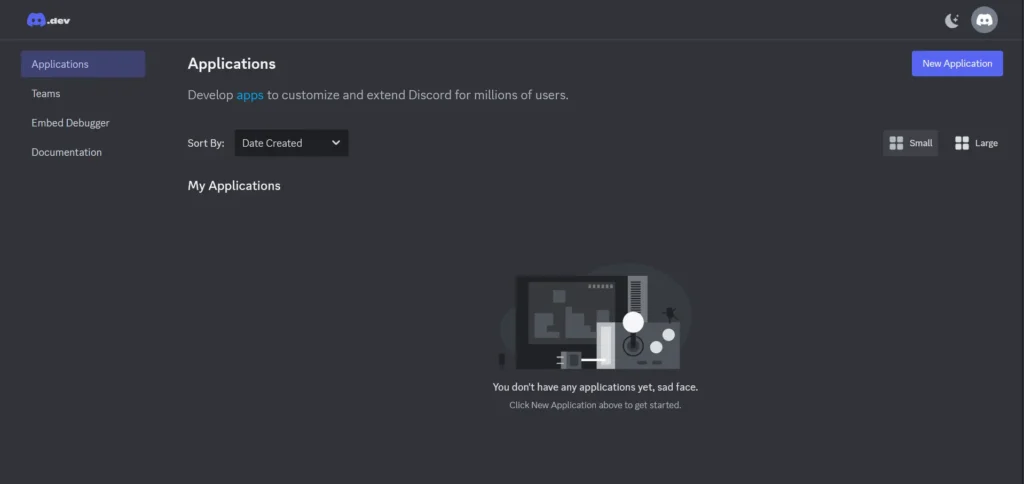This screenshot has width=1024, height=484.
Task: Click the Applications page title
Action: [231, 63]
